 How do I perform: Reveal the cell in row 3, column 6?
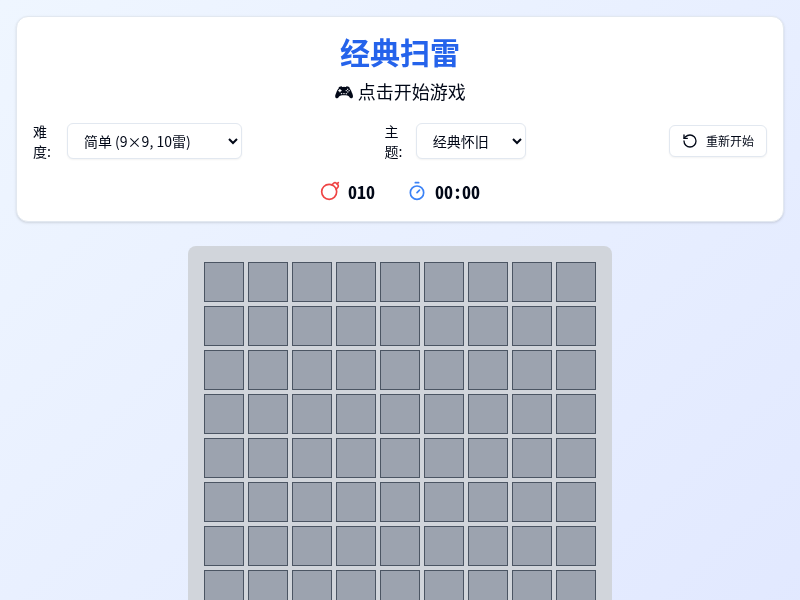point(444,370)
